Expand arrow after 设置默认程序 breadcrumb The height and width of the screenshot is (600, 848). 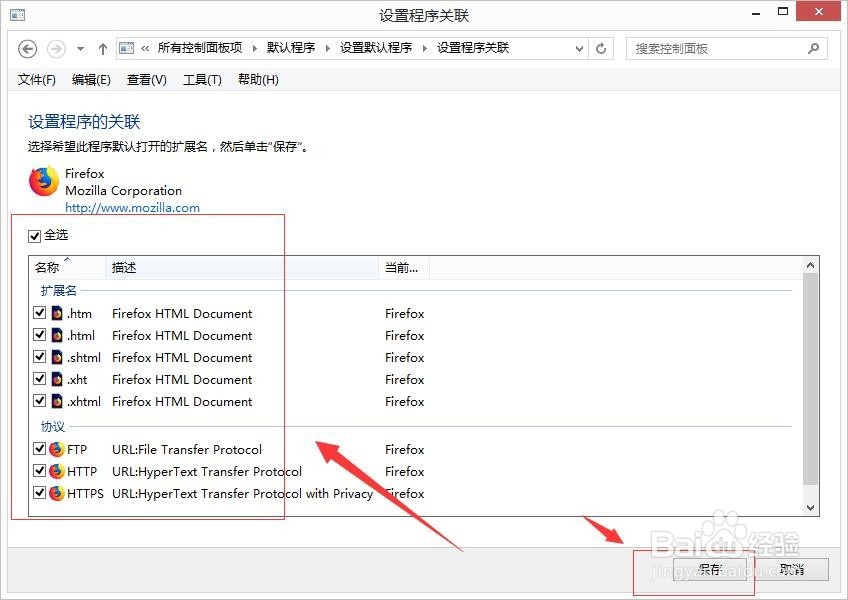425,49
